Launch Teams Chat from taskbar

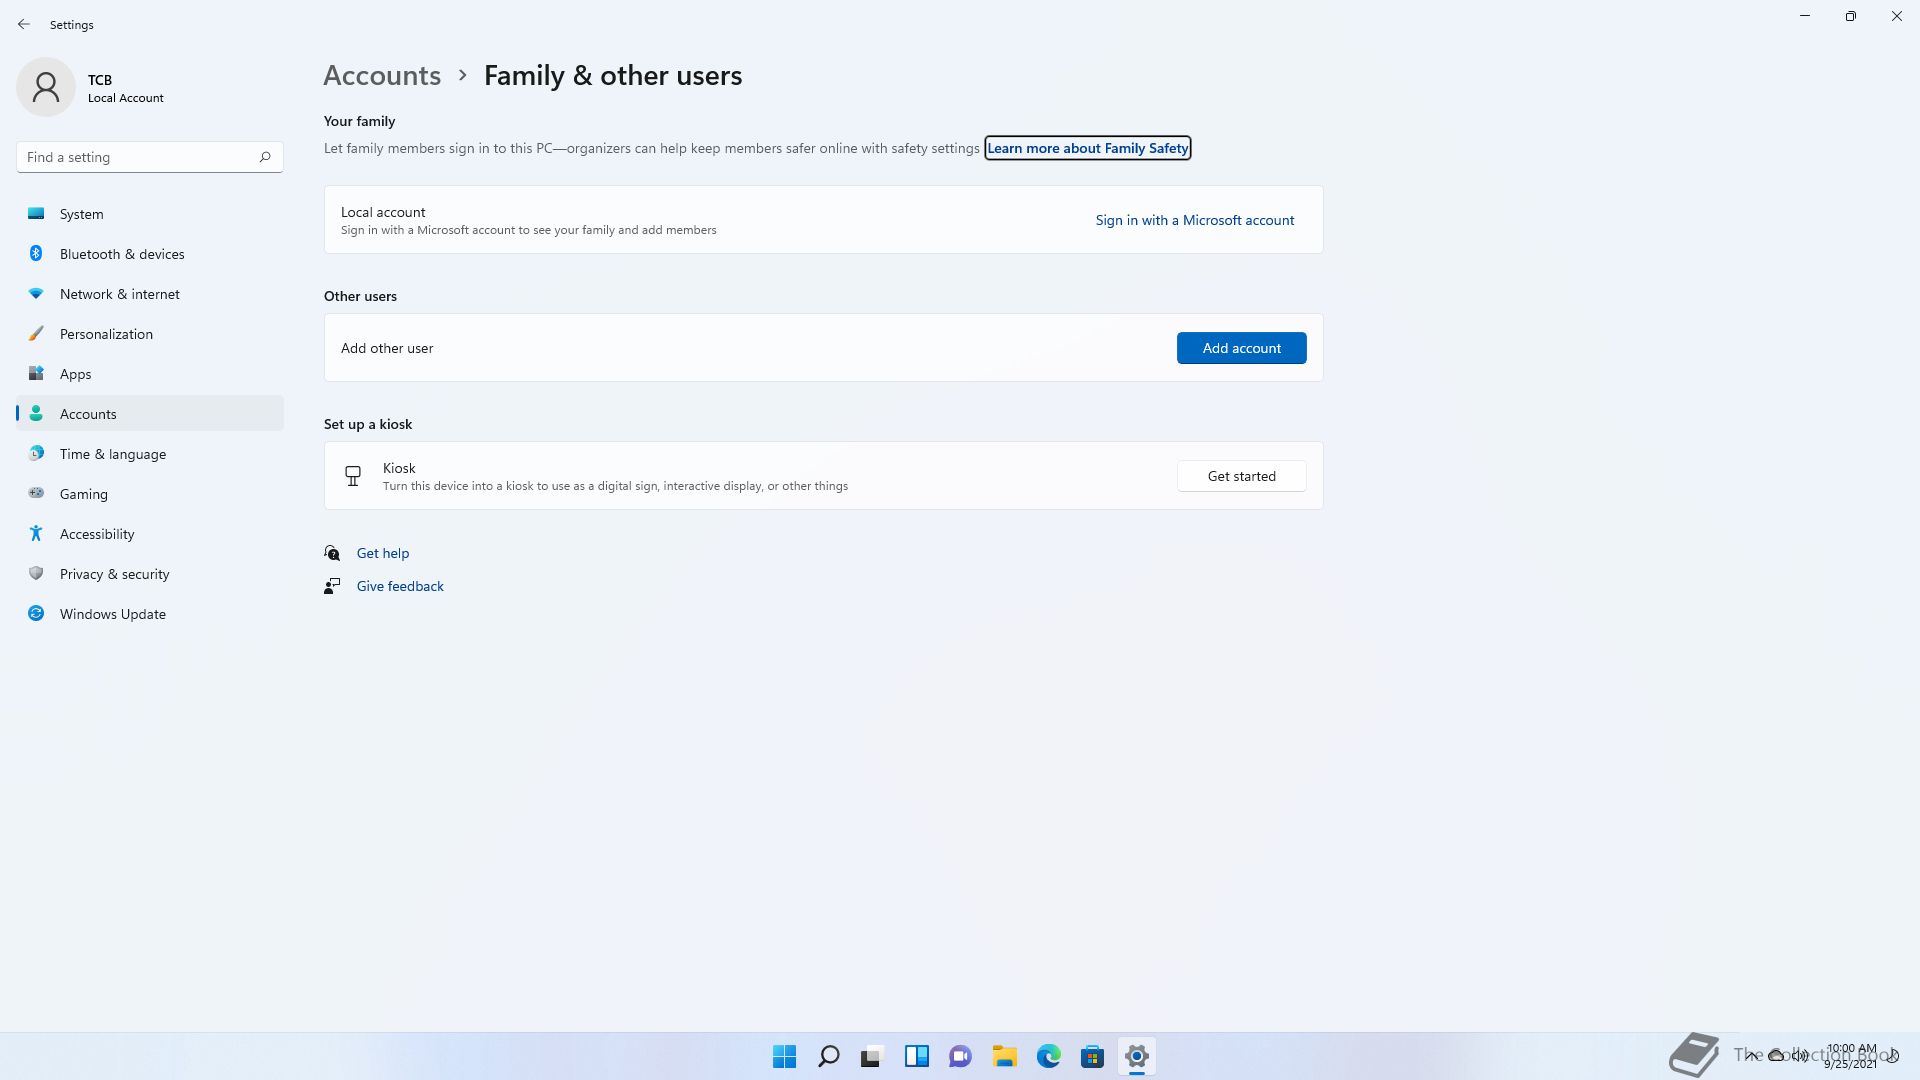[x=961, y=1056]
